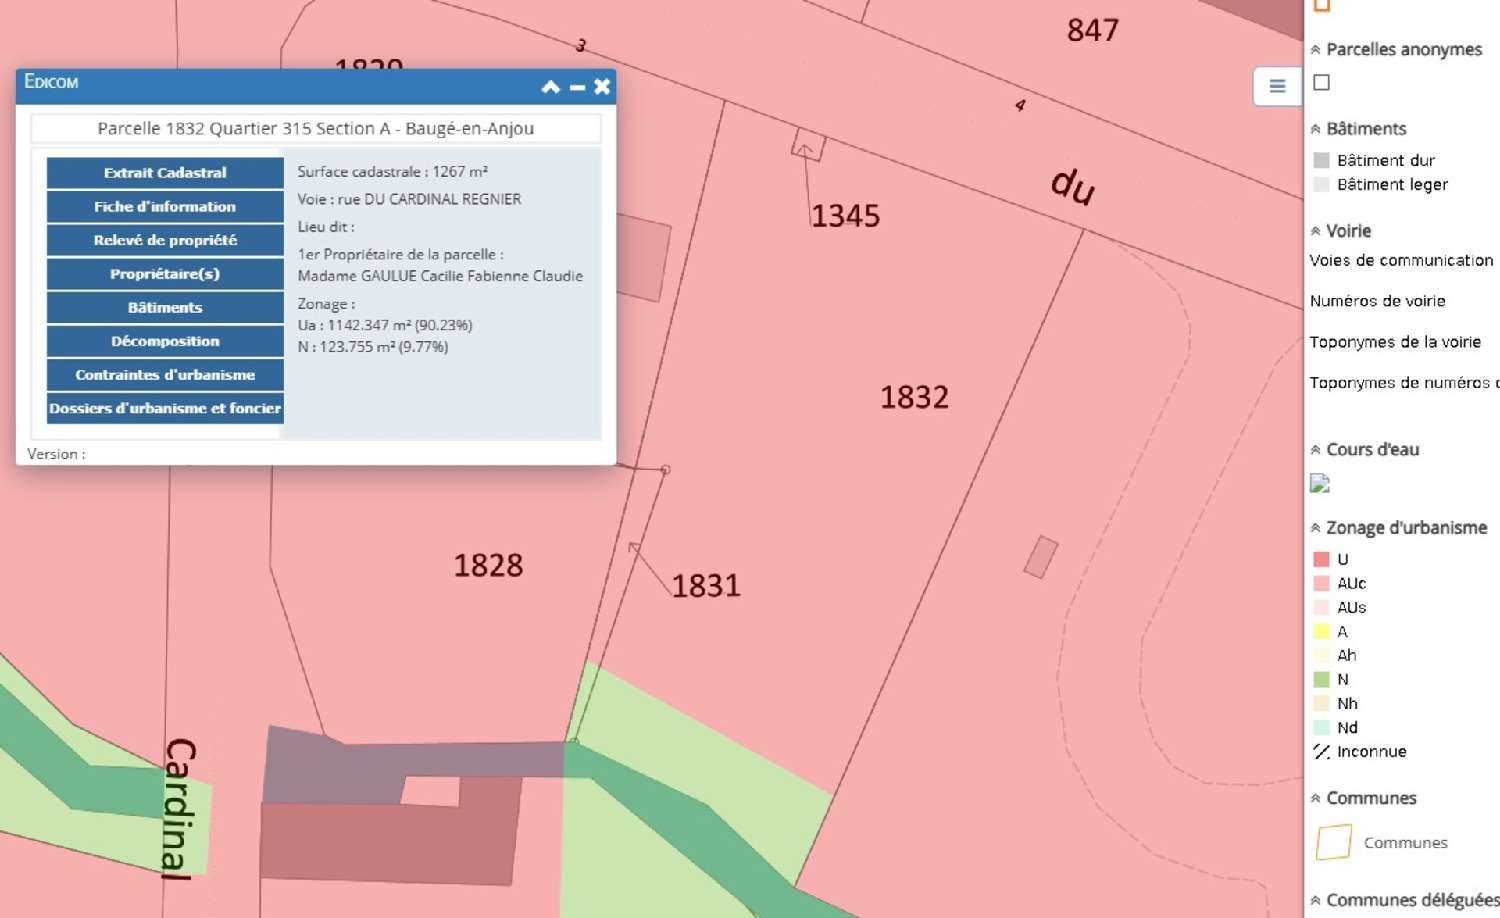Click the broken image under Cours d'eau
Screen dimensions: 1500x918
(x=1320, y=484)
